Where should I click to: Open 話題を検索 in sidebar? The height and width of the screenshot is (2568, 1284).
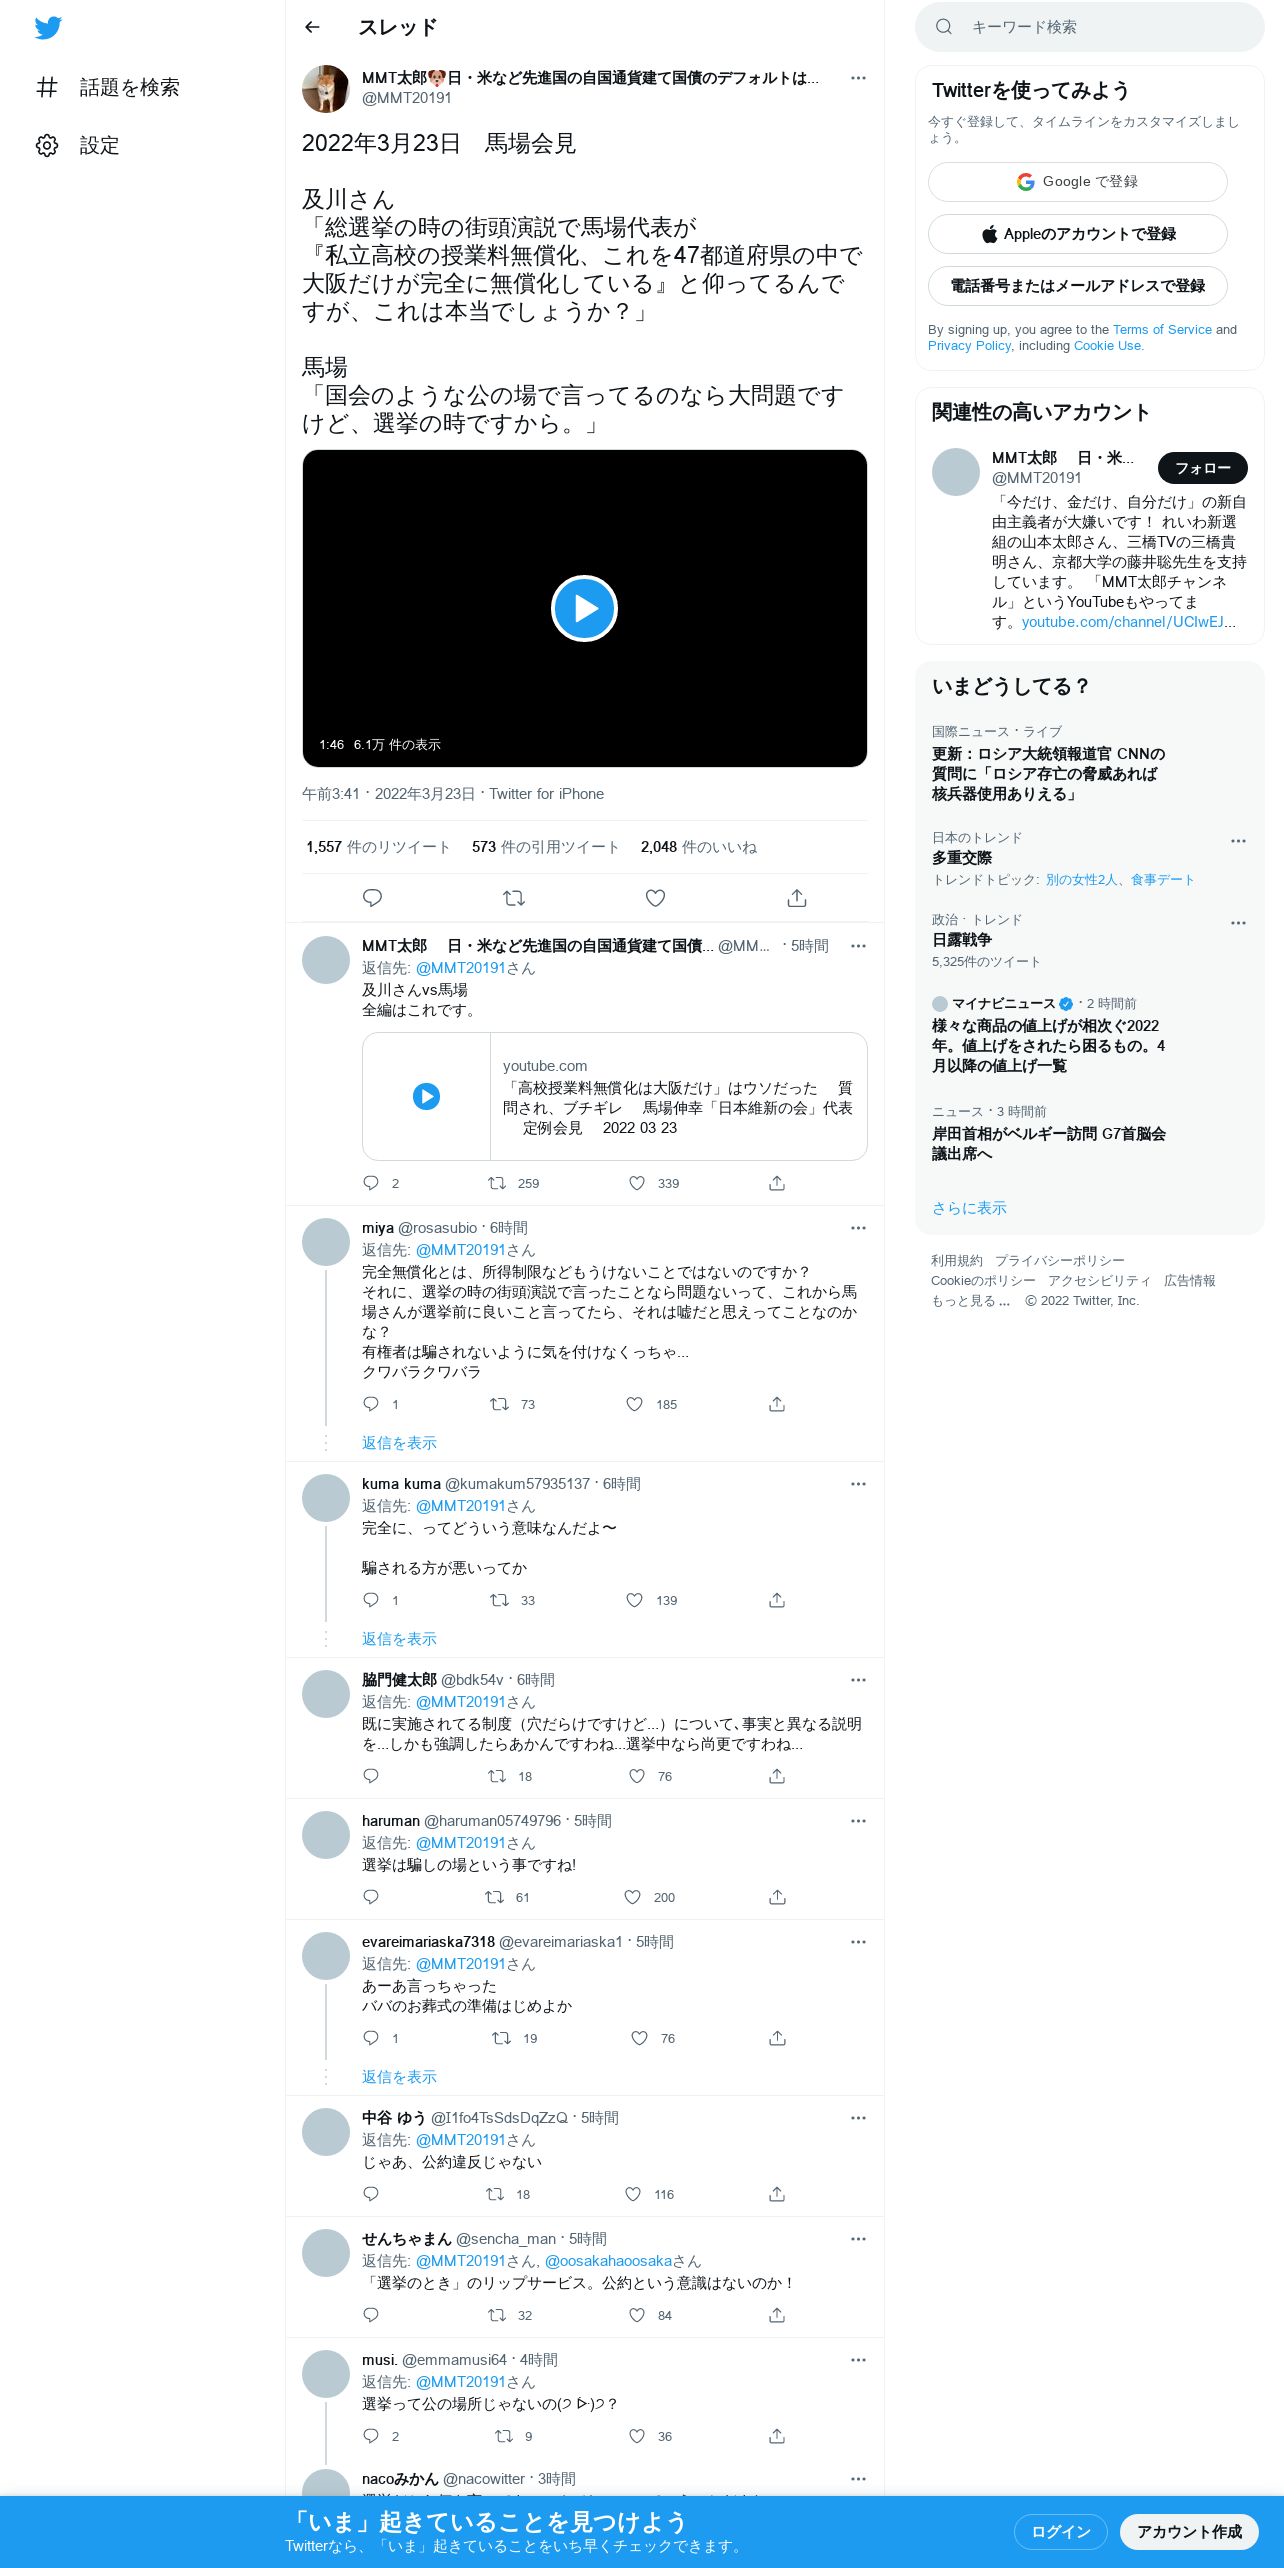coord(108,88)
